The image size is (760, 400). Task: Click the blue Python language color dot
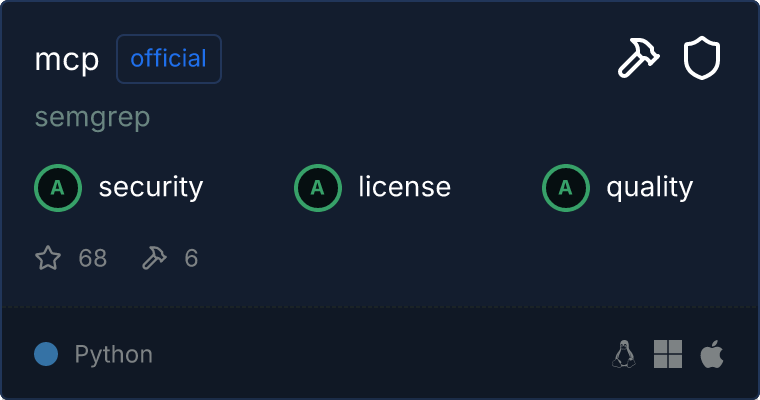click(x=46, y=354)
